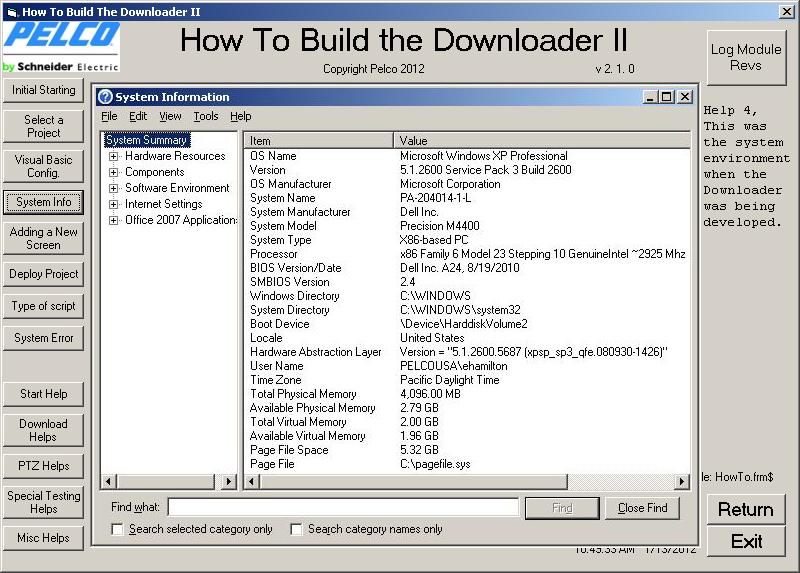Image resolution: width=800 pixels, height=573 pixels.
Task: Select the Processor row
Action: [x=467, y=254]
